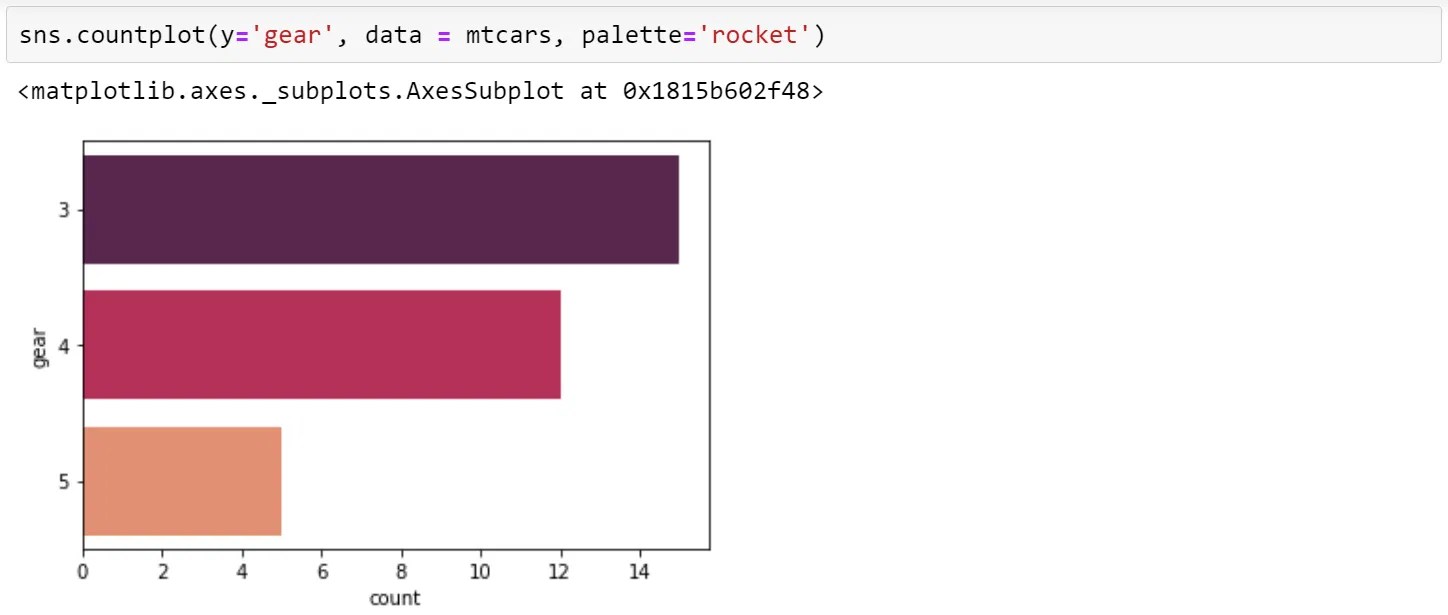Screen dimensions: 1448x615
Task: Click the gear tick label 3
Action: click(66, 210)
